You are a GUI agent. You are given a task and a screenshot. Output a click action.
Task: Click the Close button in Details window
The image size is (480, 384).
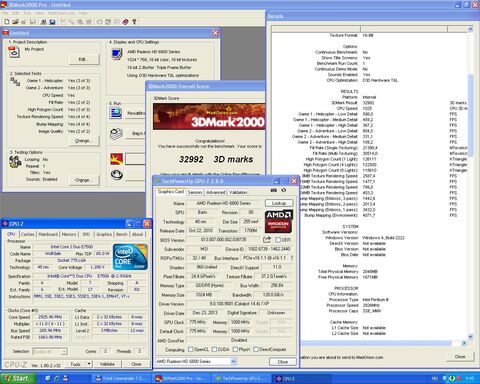tap(460, 356)
